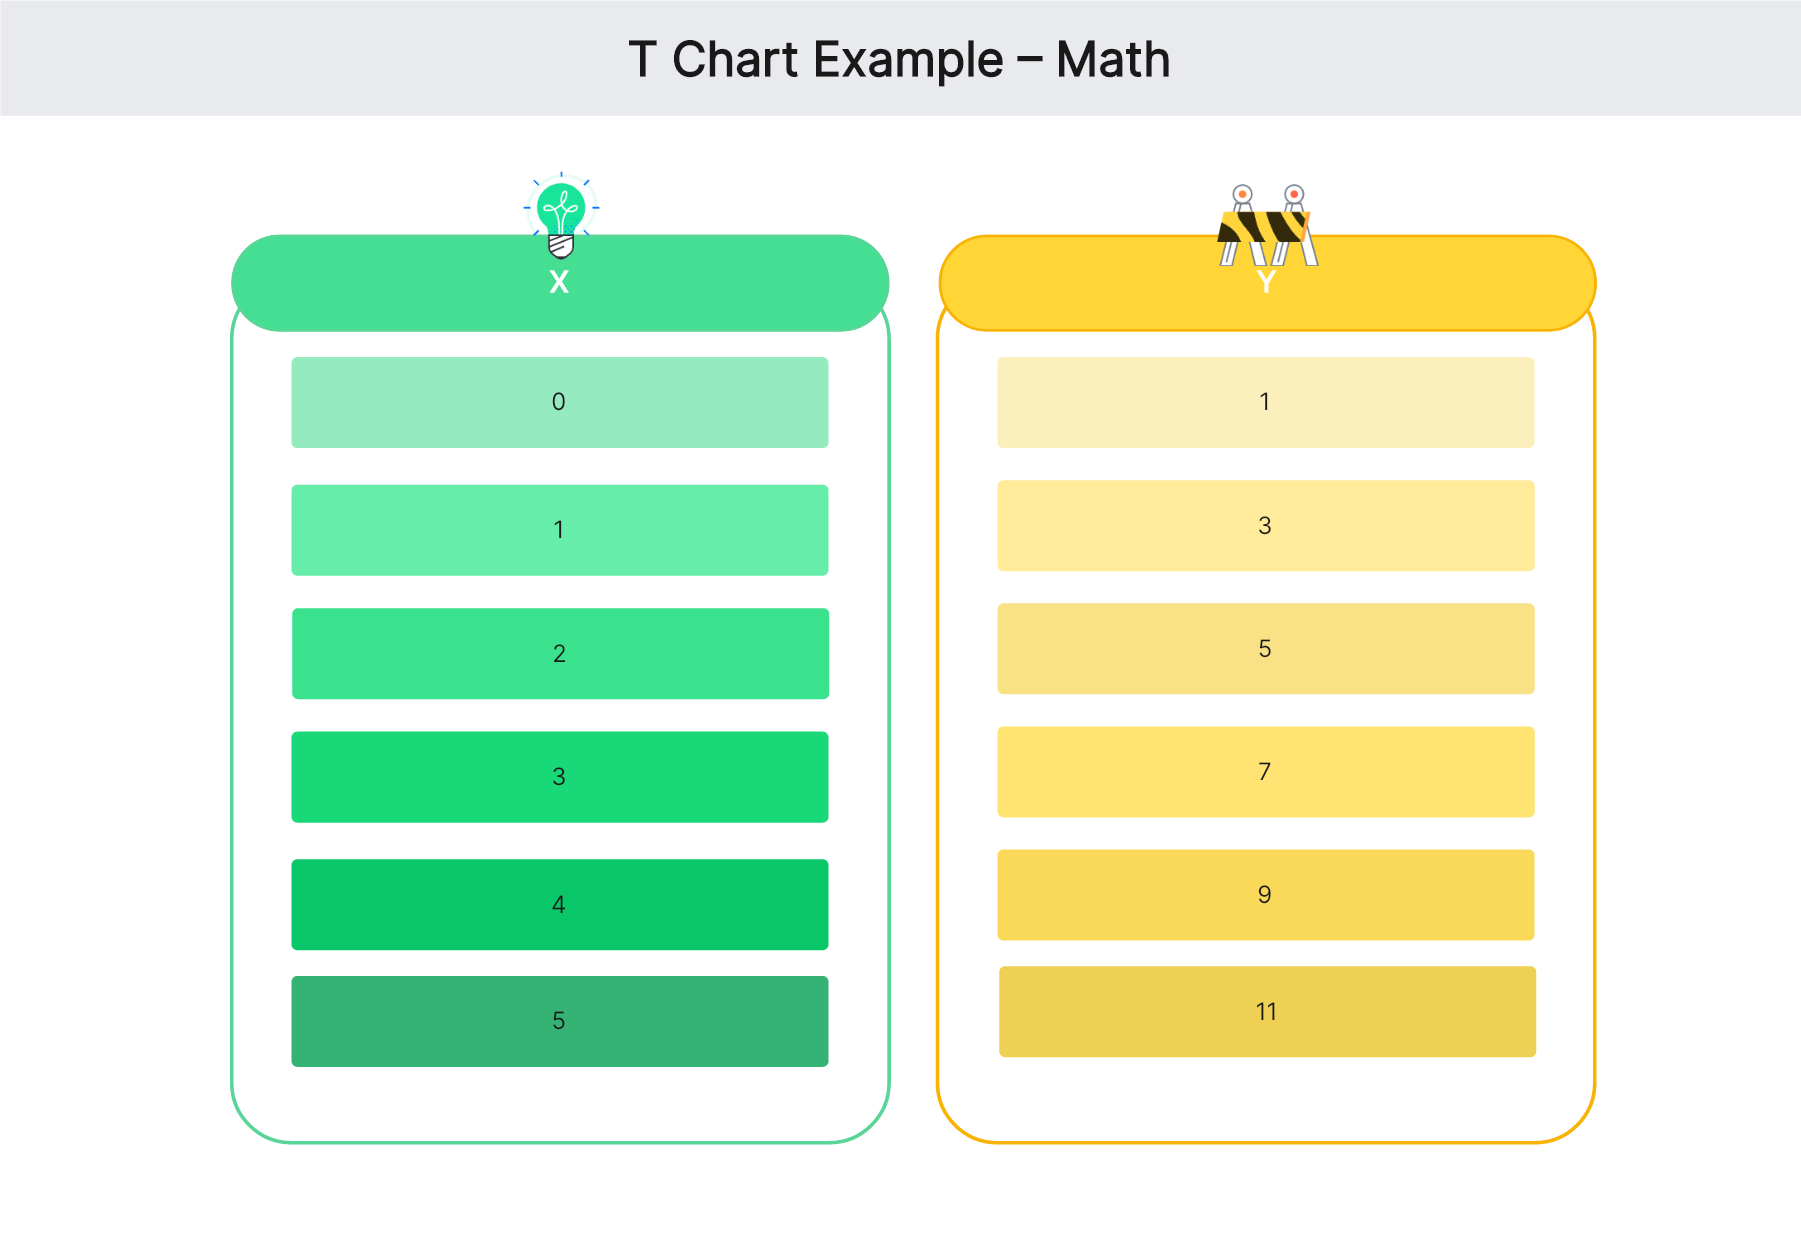
Task: Click the yellow cell labeled 3
Action: [1265, 525]
